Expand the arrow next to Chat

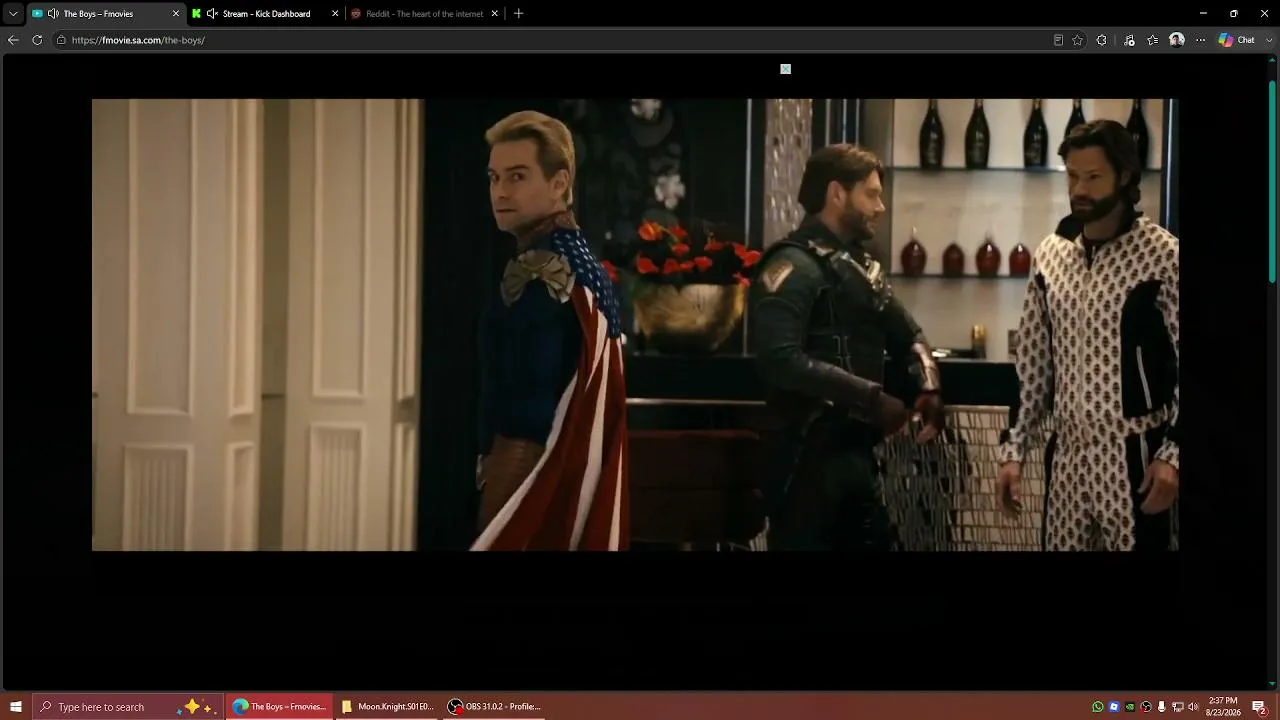[x=1267, y=40]
